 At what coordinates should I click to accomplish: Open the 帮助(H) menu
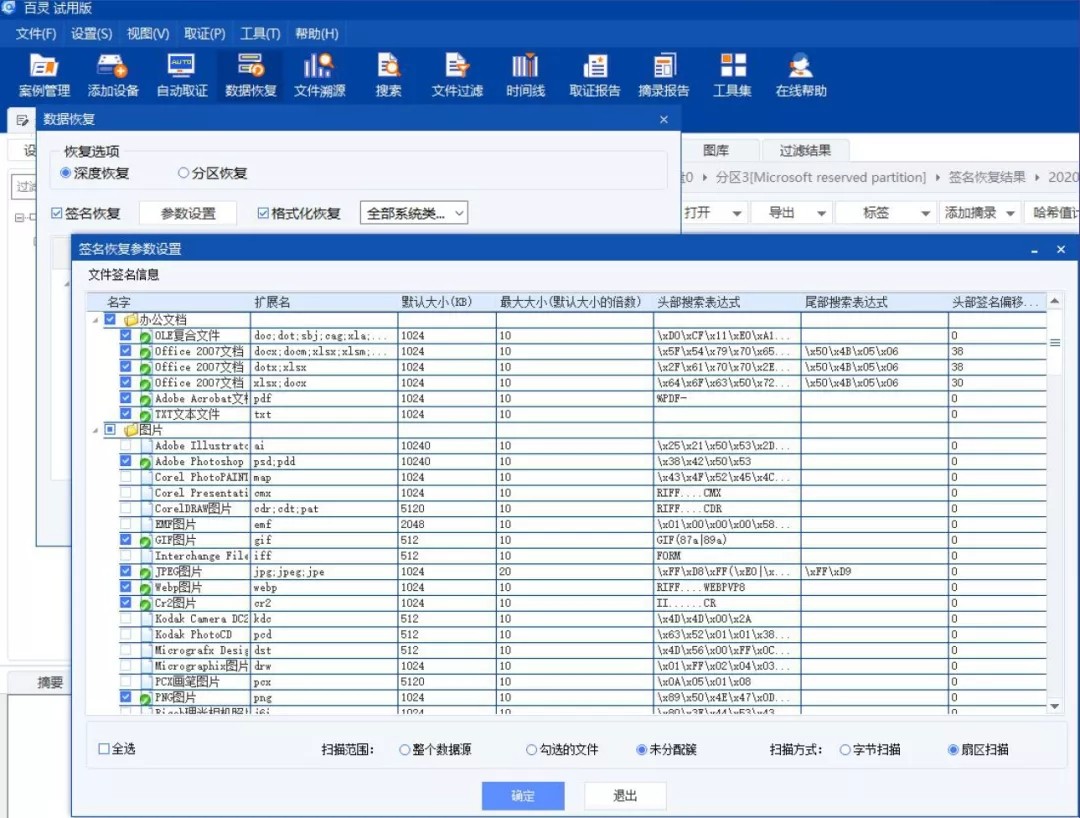317,34
